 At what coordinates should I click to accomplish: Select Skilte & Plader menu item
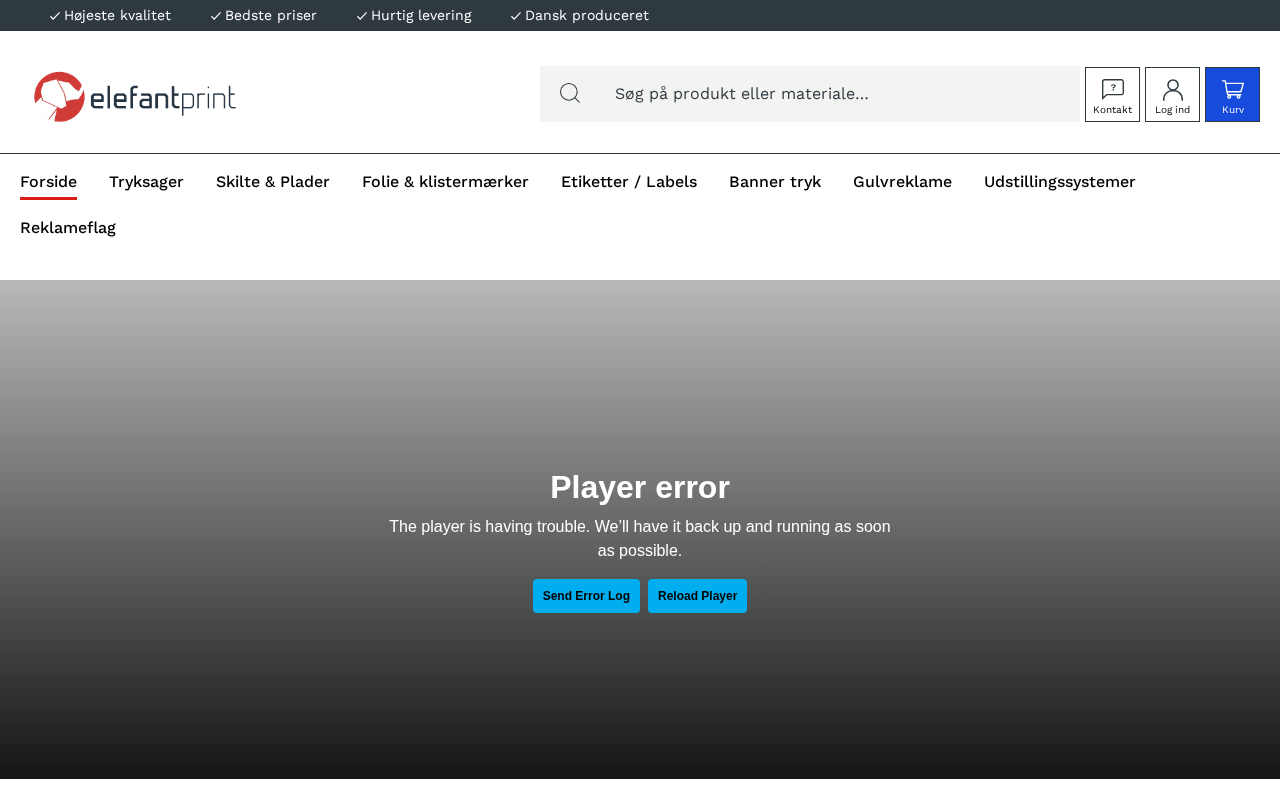coord(273,182)
